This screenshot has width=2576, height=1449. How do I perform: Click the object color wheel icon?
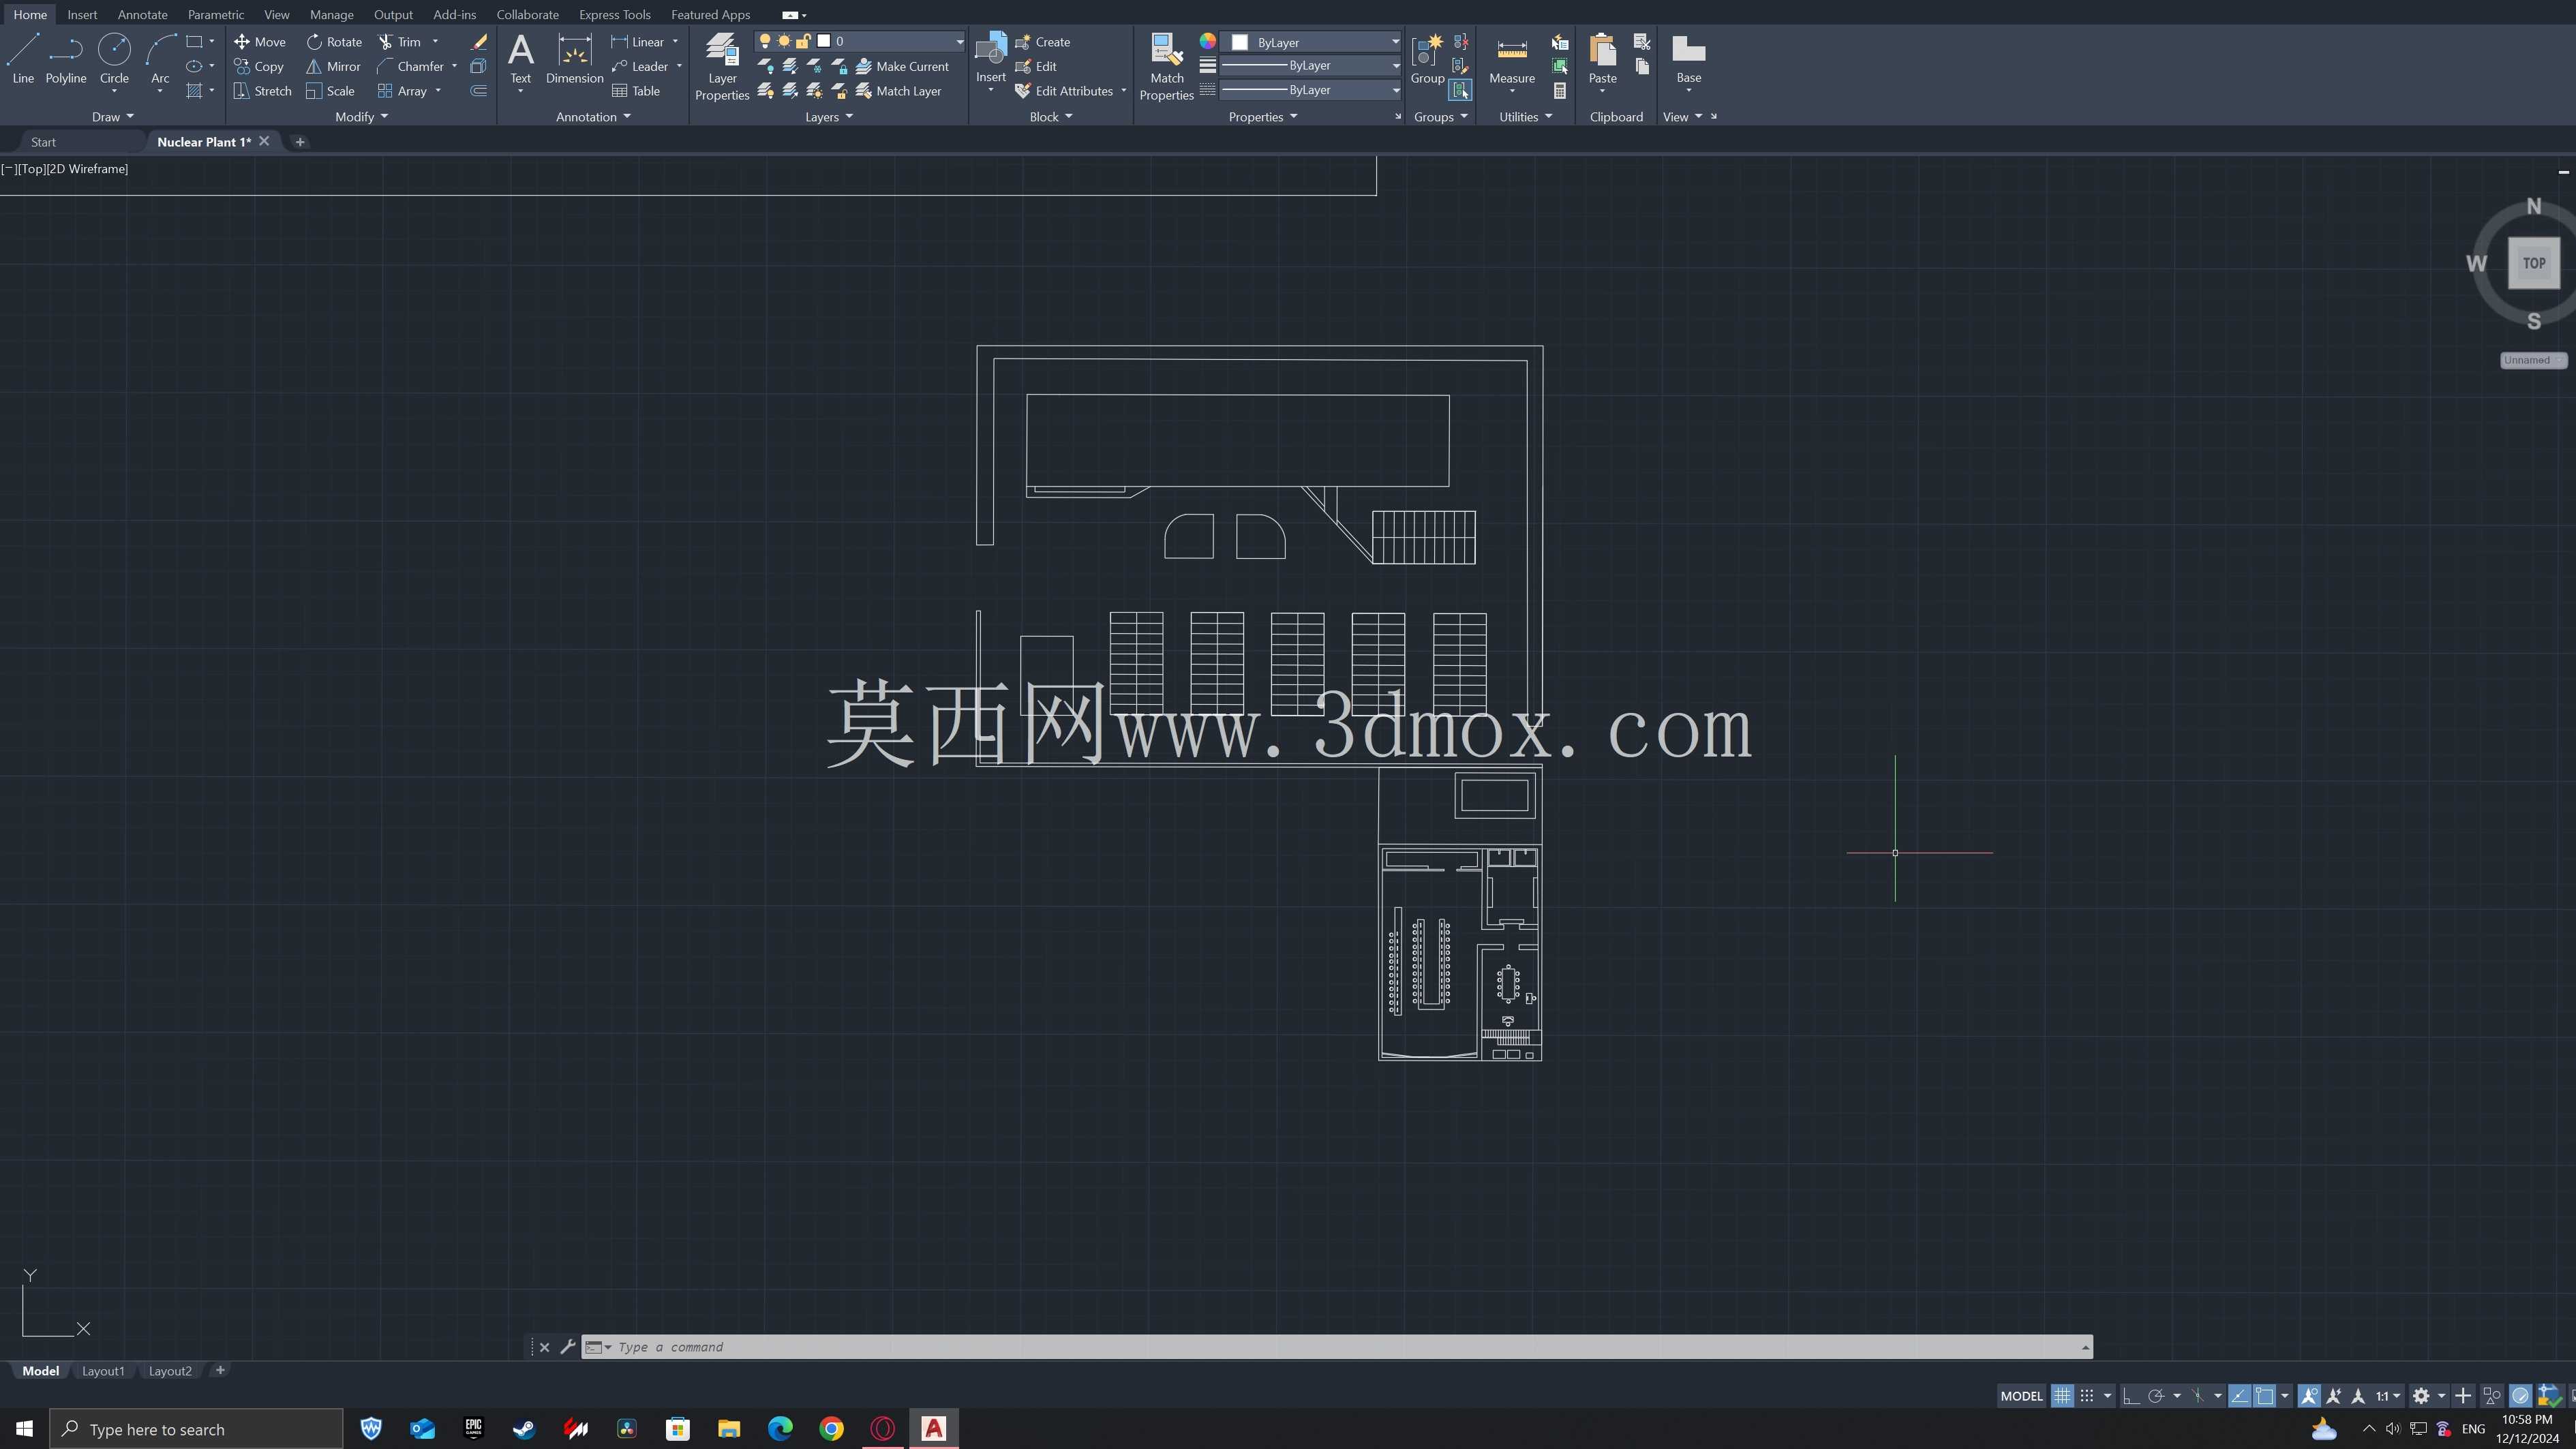point(1208,42)
